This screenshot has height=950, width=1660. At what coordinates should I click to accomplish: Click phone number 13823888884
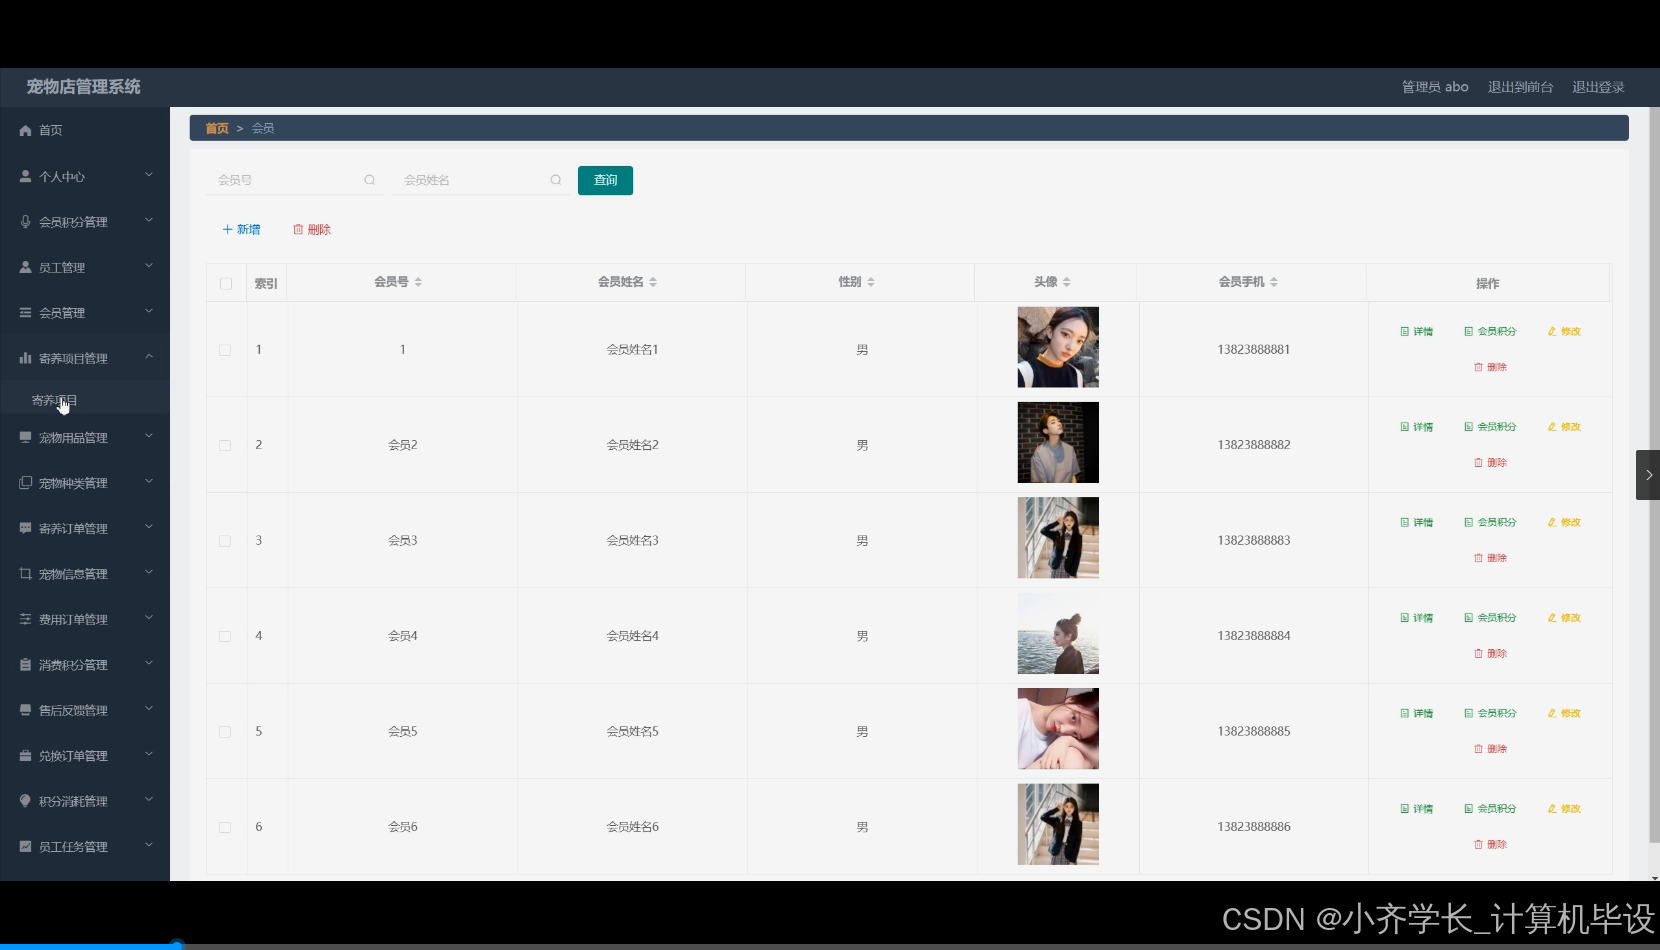tap(1254, 636)
